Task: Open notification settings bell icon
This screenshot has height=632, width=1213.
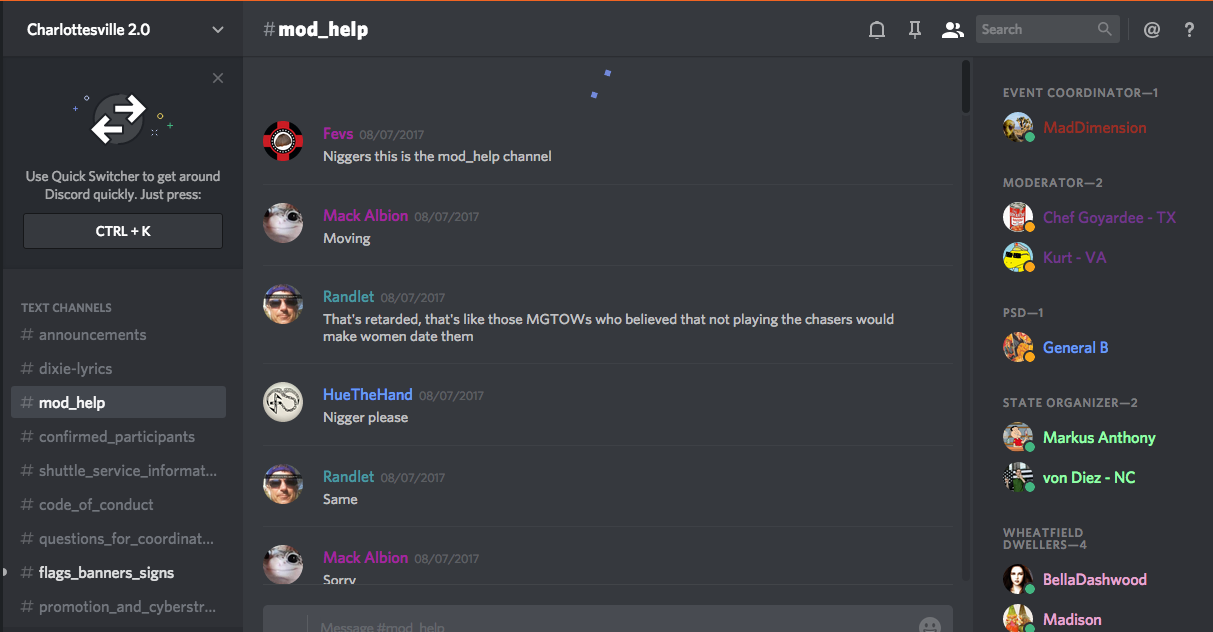Action: tap(877, 30)
